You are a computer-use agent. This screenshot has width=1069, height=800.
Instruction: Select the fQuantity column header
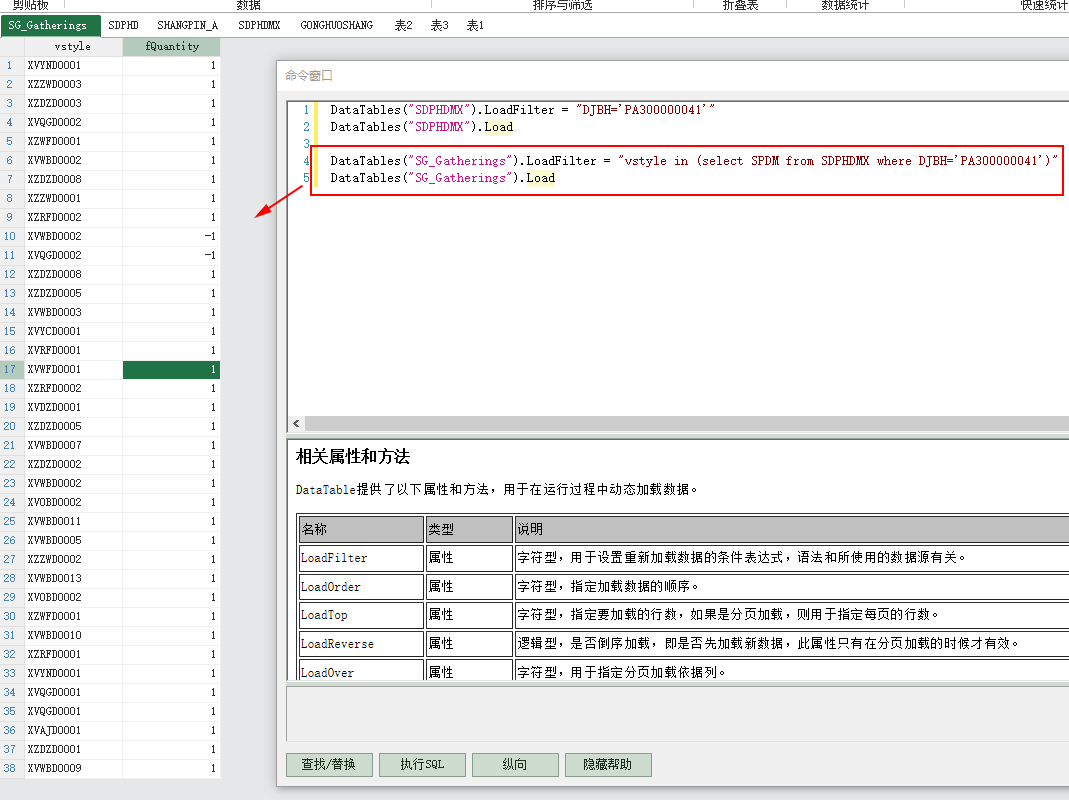[x=171, y=47]
